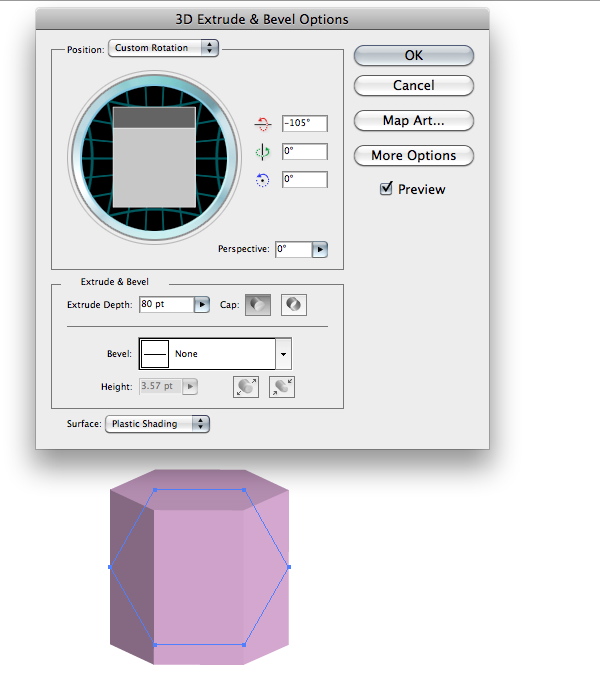This screenshot has height=695, width=600.
Task: Click the cube's dark gray top face
Action: click(154, 117)
